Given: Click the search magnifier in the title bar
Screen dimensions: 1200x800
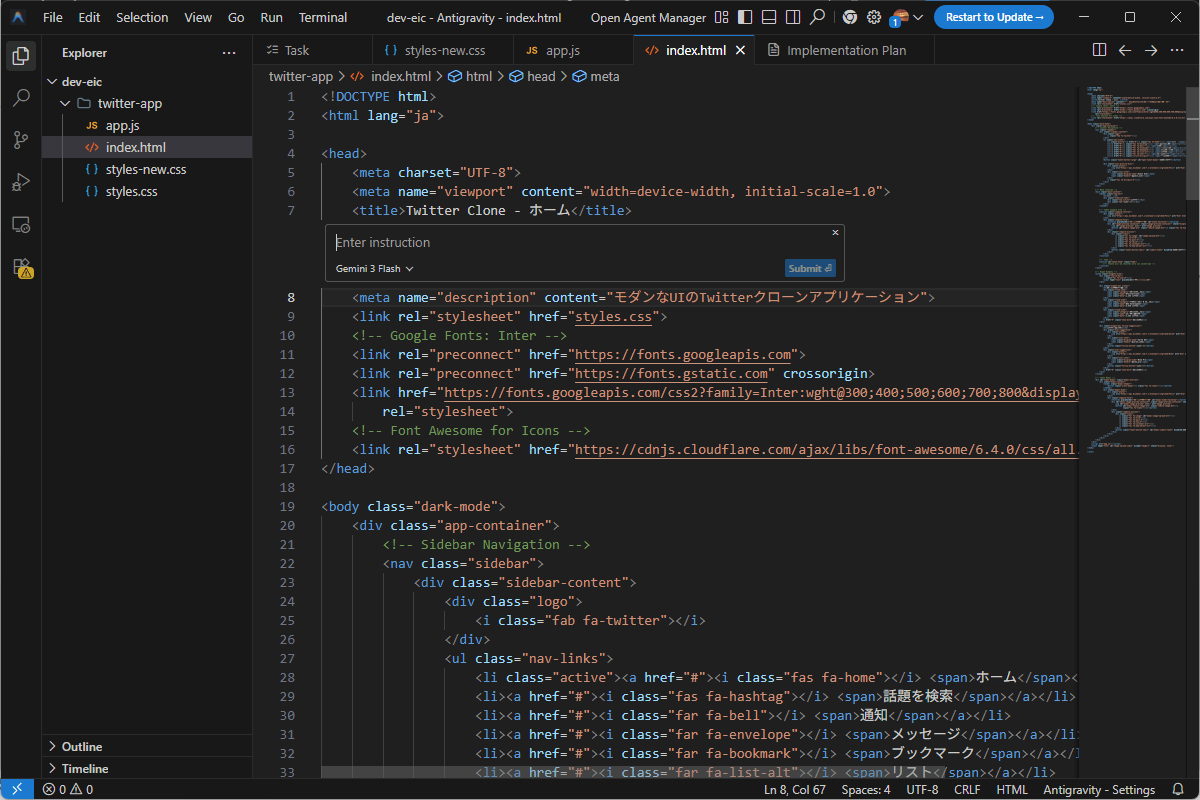Looking at the screenshot, I should (x=818, y=17).
